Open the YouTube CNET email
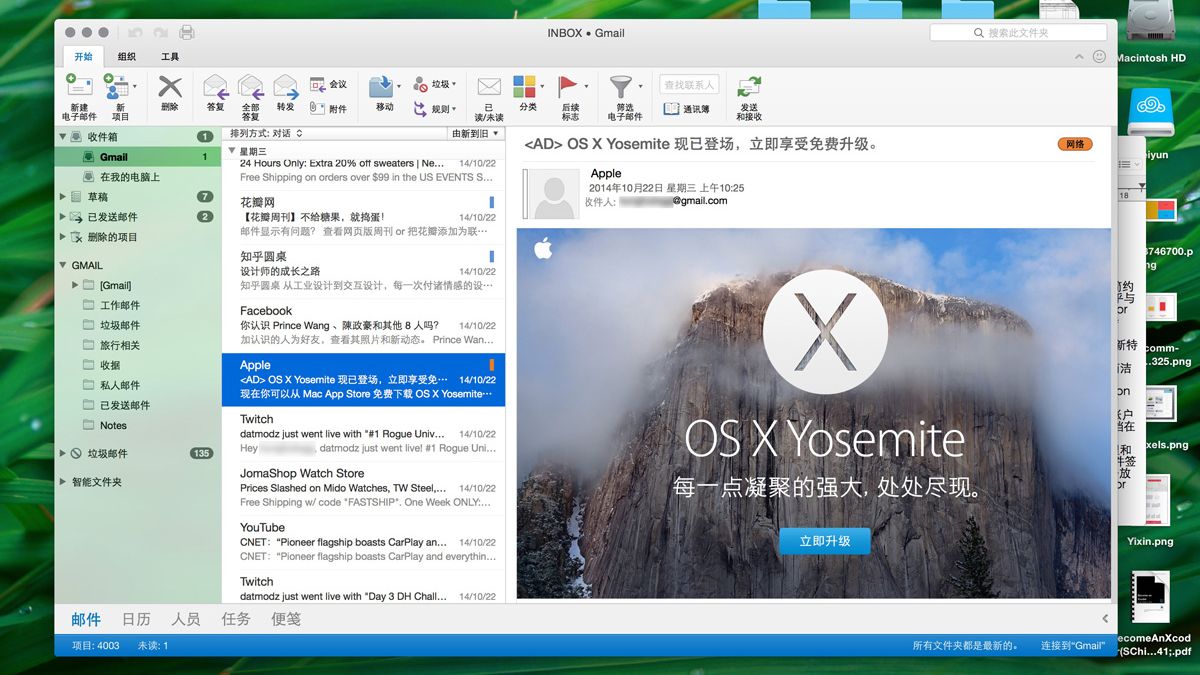The width and height of the screenshot is (1200, 675). [x=363, y=541]
